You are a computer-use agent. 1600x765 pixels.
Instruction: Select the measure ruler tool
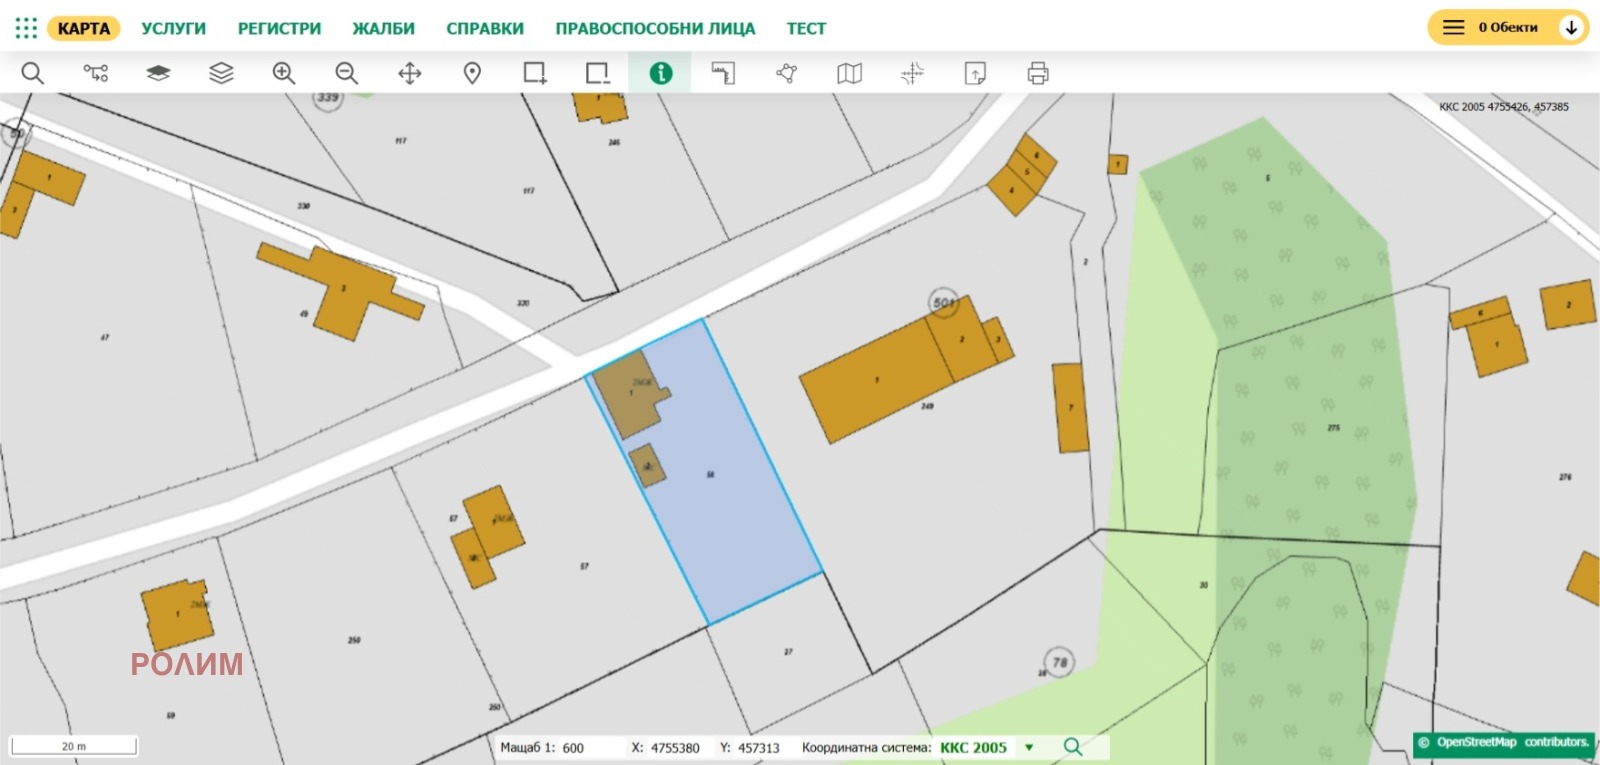tap(723, 73)
